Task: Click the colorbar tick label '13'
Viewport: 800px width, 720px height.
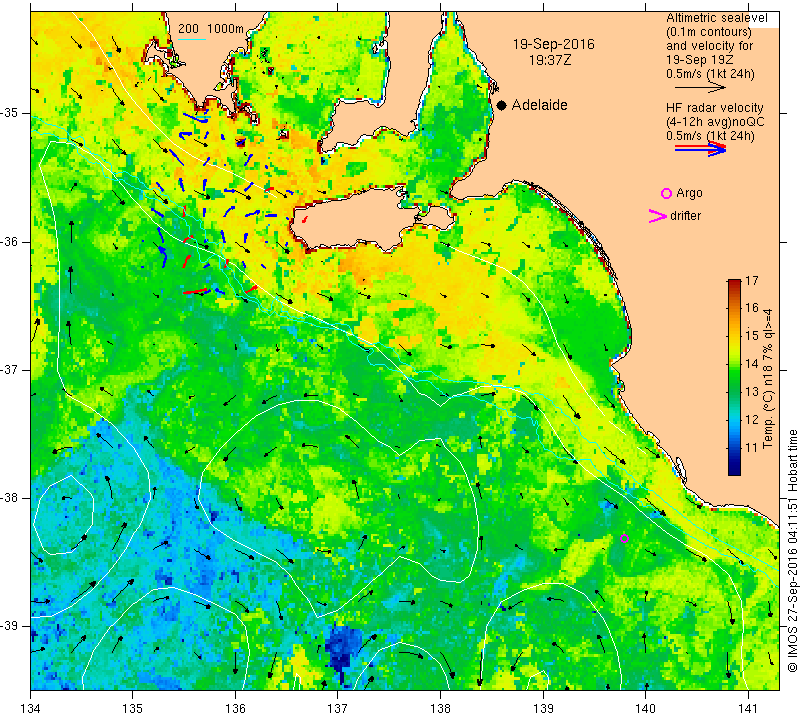Action: coord(752,392)
